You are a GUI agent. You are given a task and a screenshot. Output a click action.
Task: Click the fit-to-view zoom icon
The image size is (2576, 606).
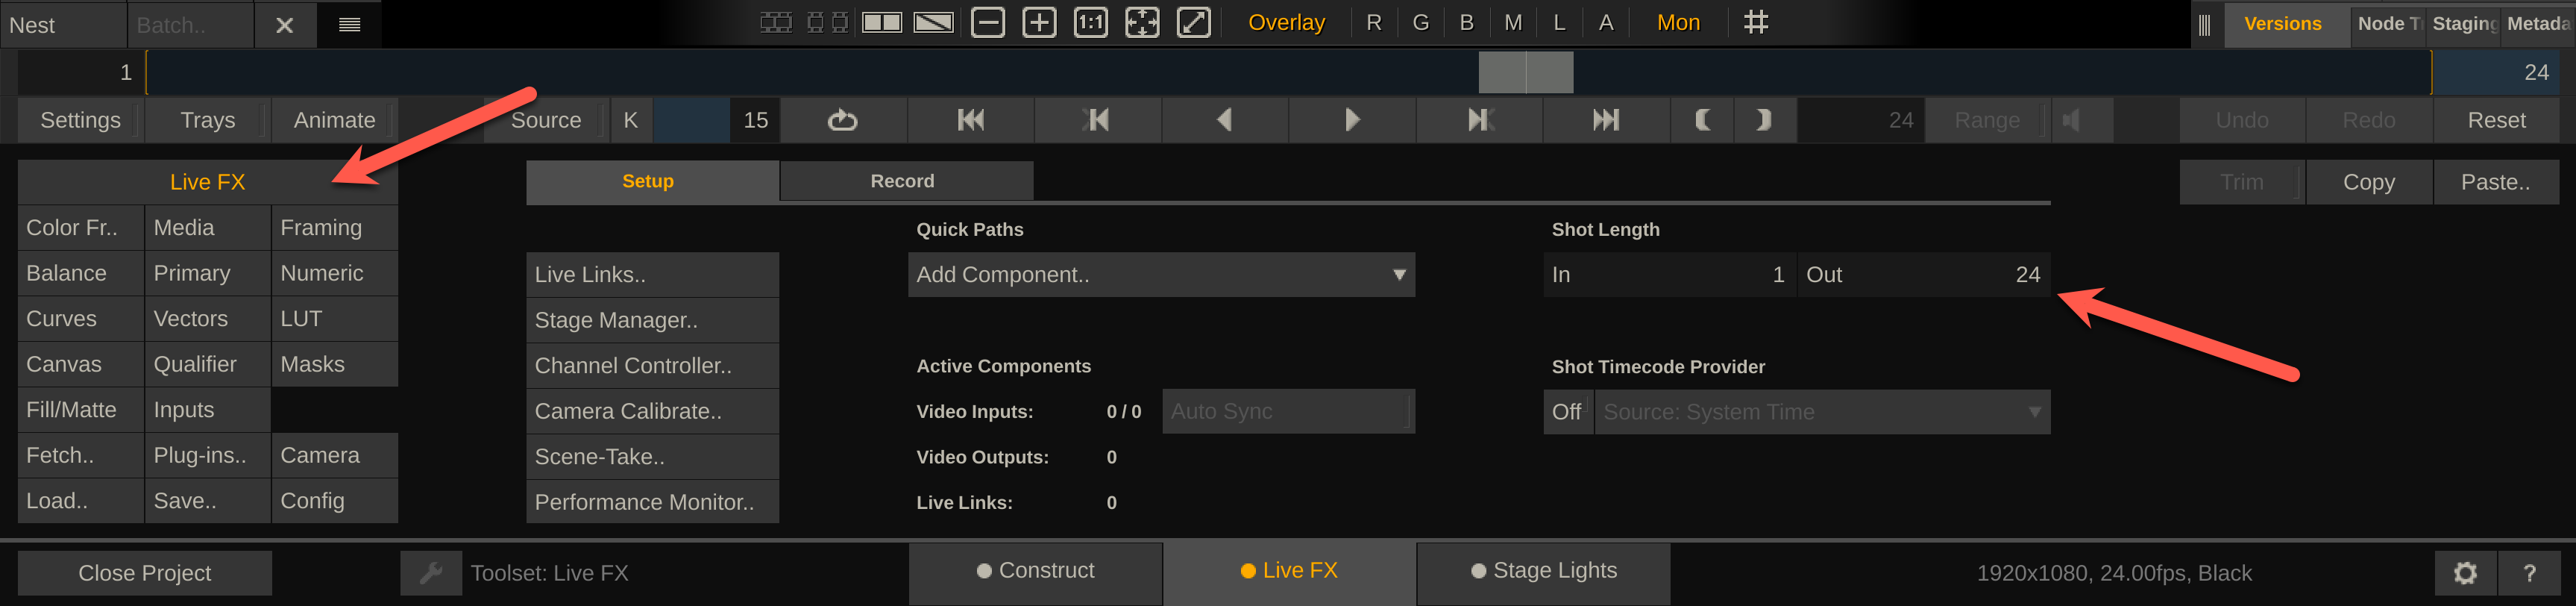(1142, 23)
